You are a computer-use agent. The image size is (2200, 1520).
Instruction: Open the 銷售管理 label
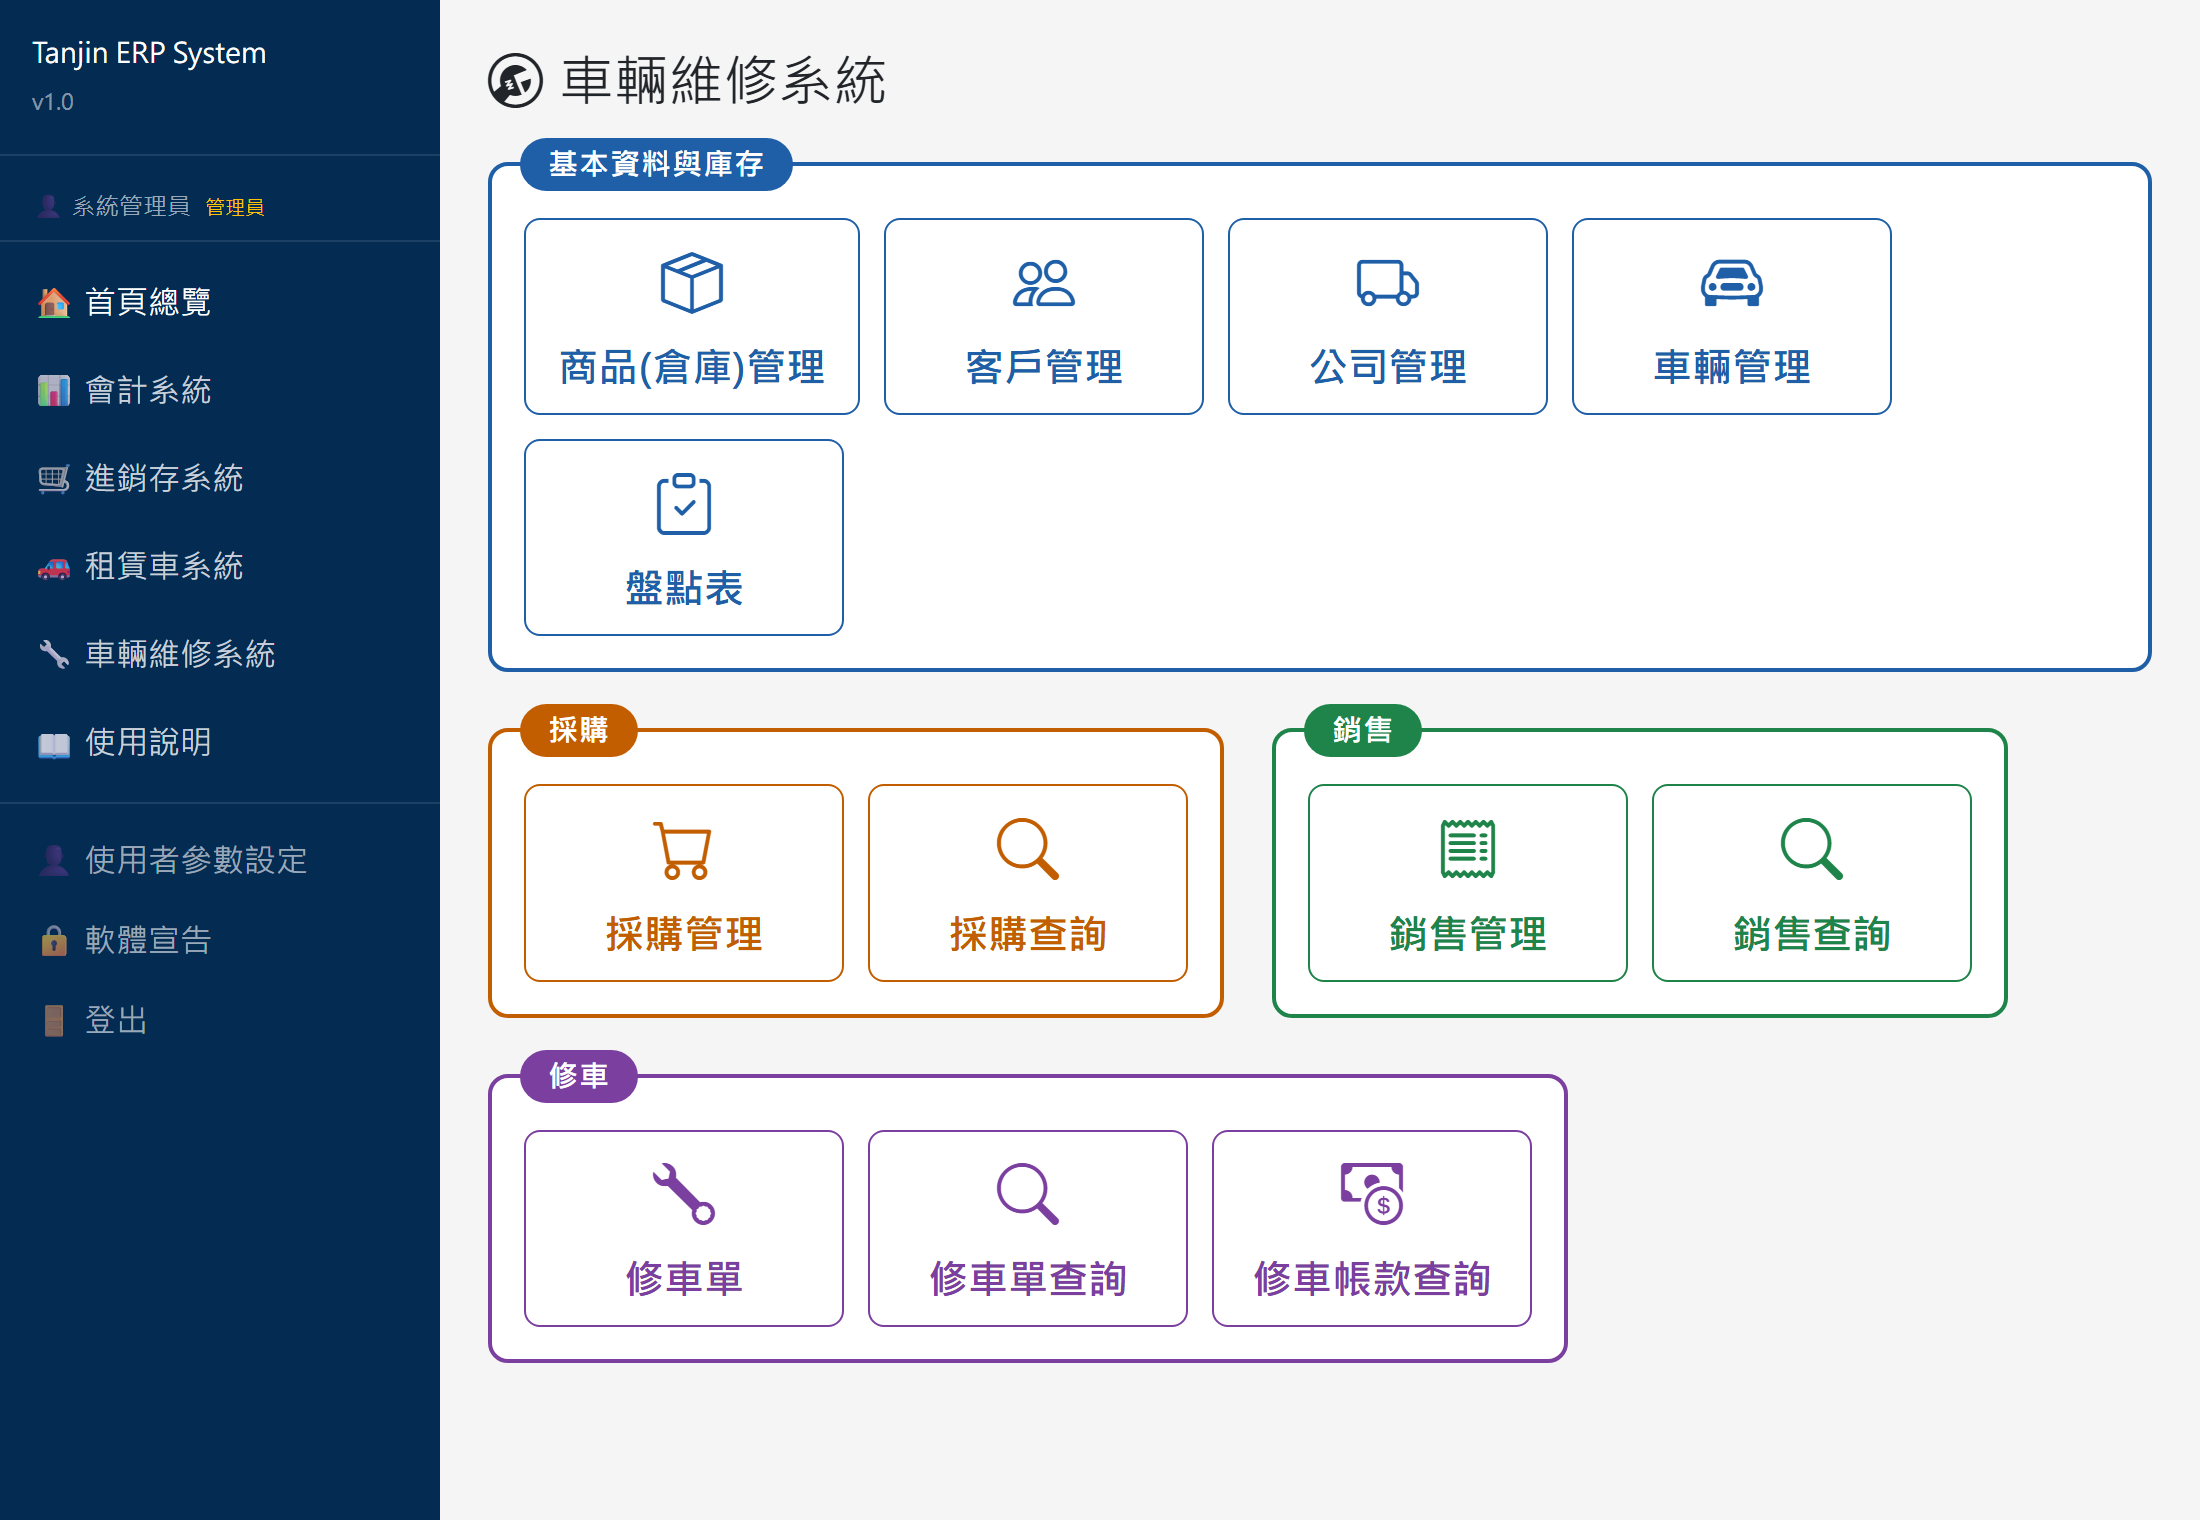point(1468,935)
